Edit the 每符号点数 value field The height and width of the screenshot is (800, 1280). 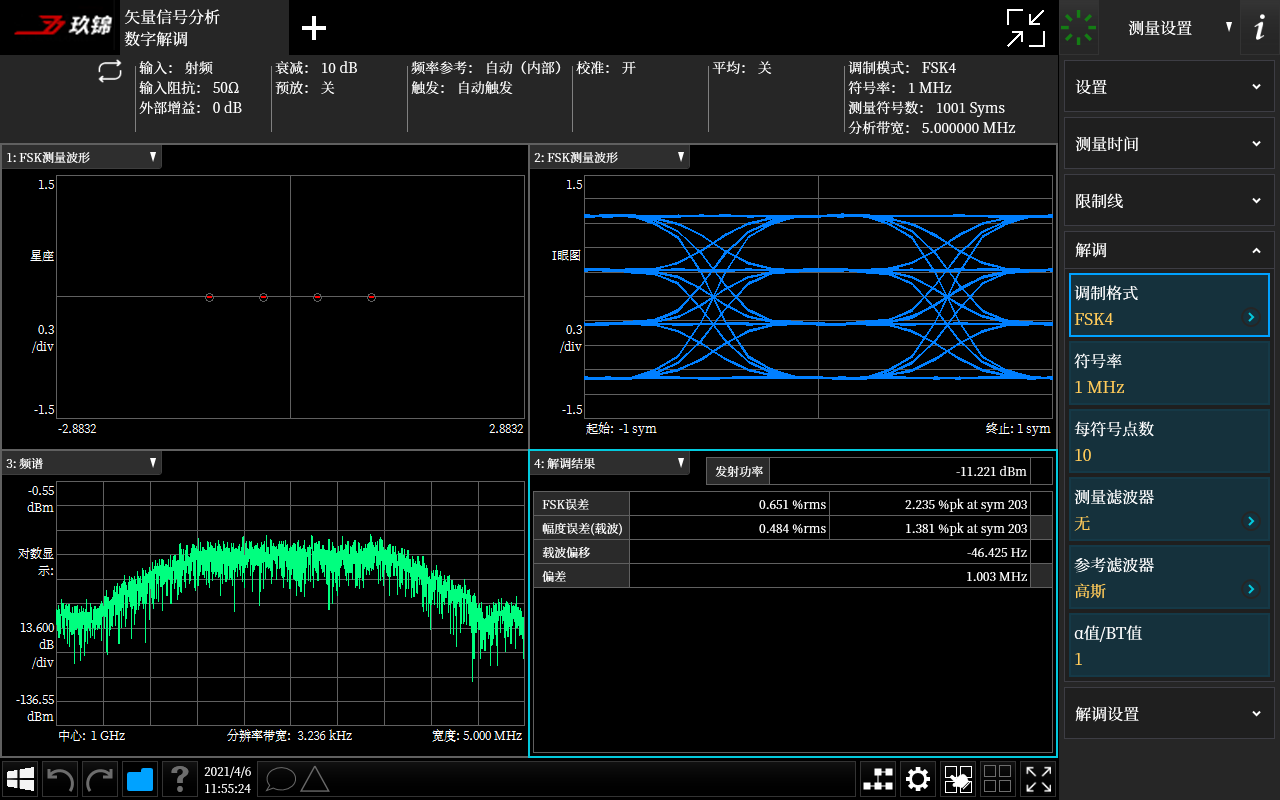(1169, 441)
